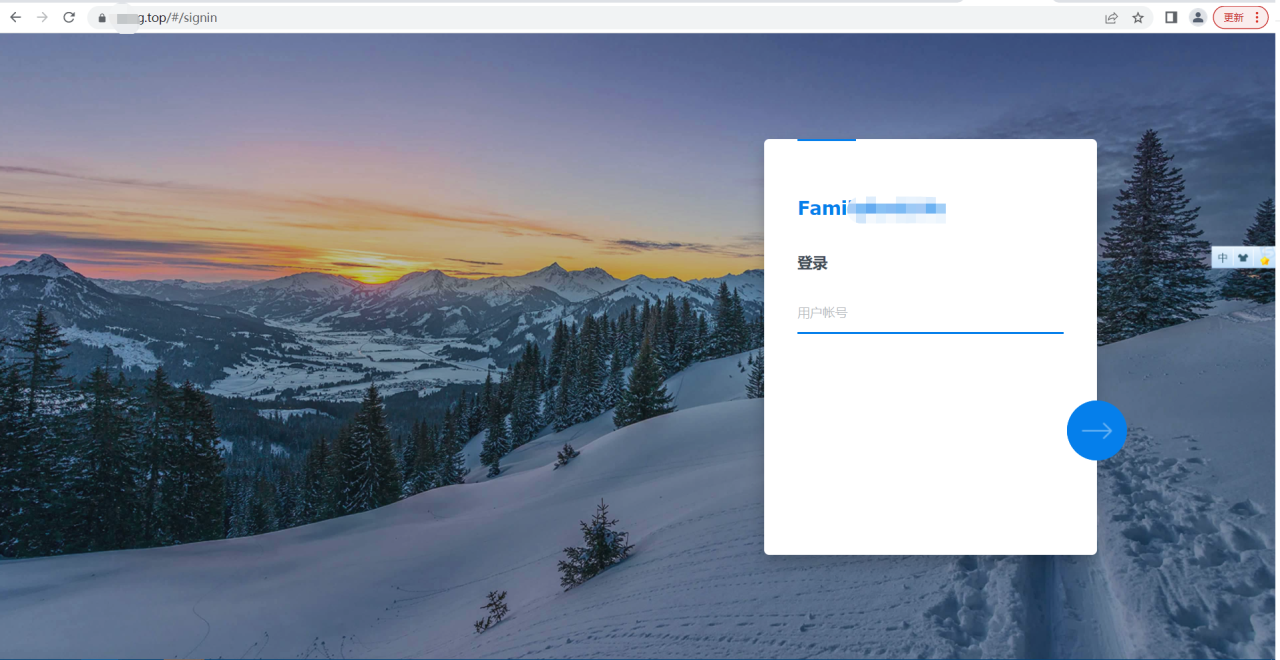
Task: Click the 登录 heading text
Action: coord(812,263)
